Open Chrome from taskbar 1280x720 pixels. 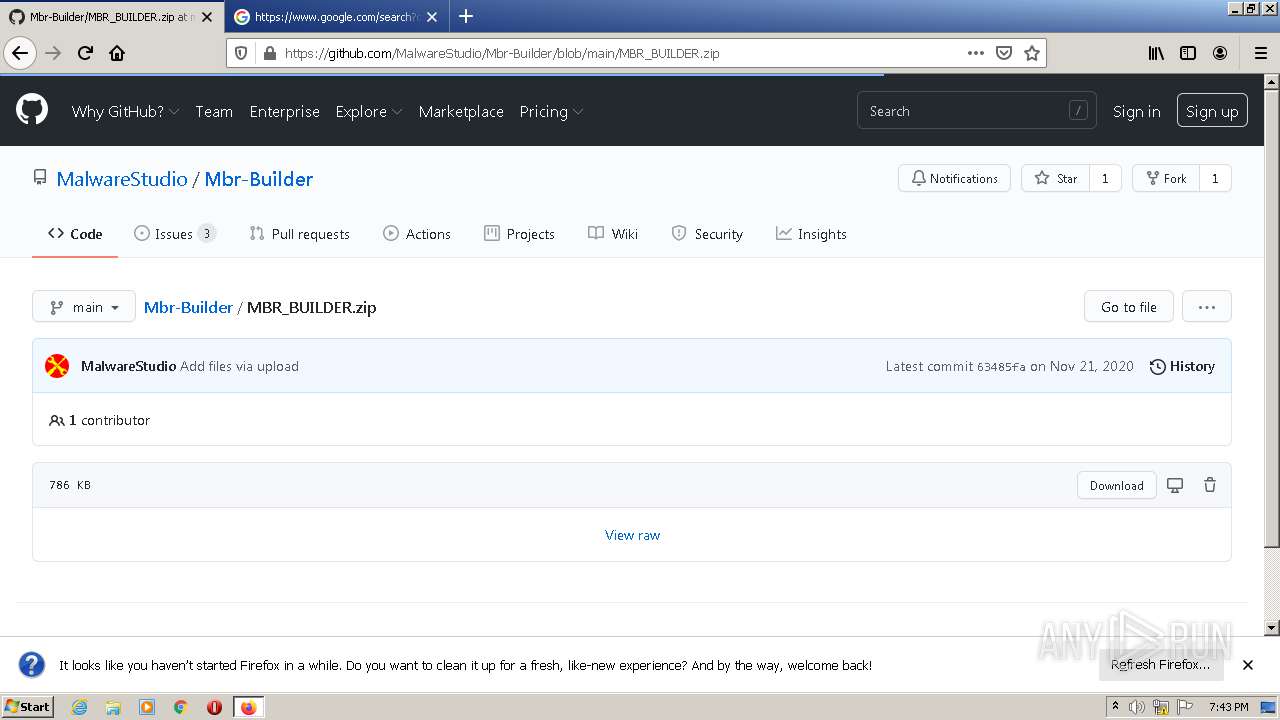(x=180, y=707)
